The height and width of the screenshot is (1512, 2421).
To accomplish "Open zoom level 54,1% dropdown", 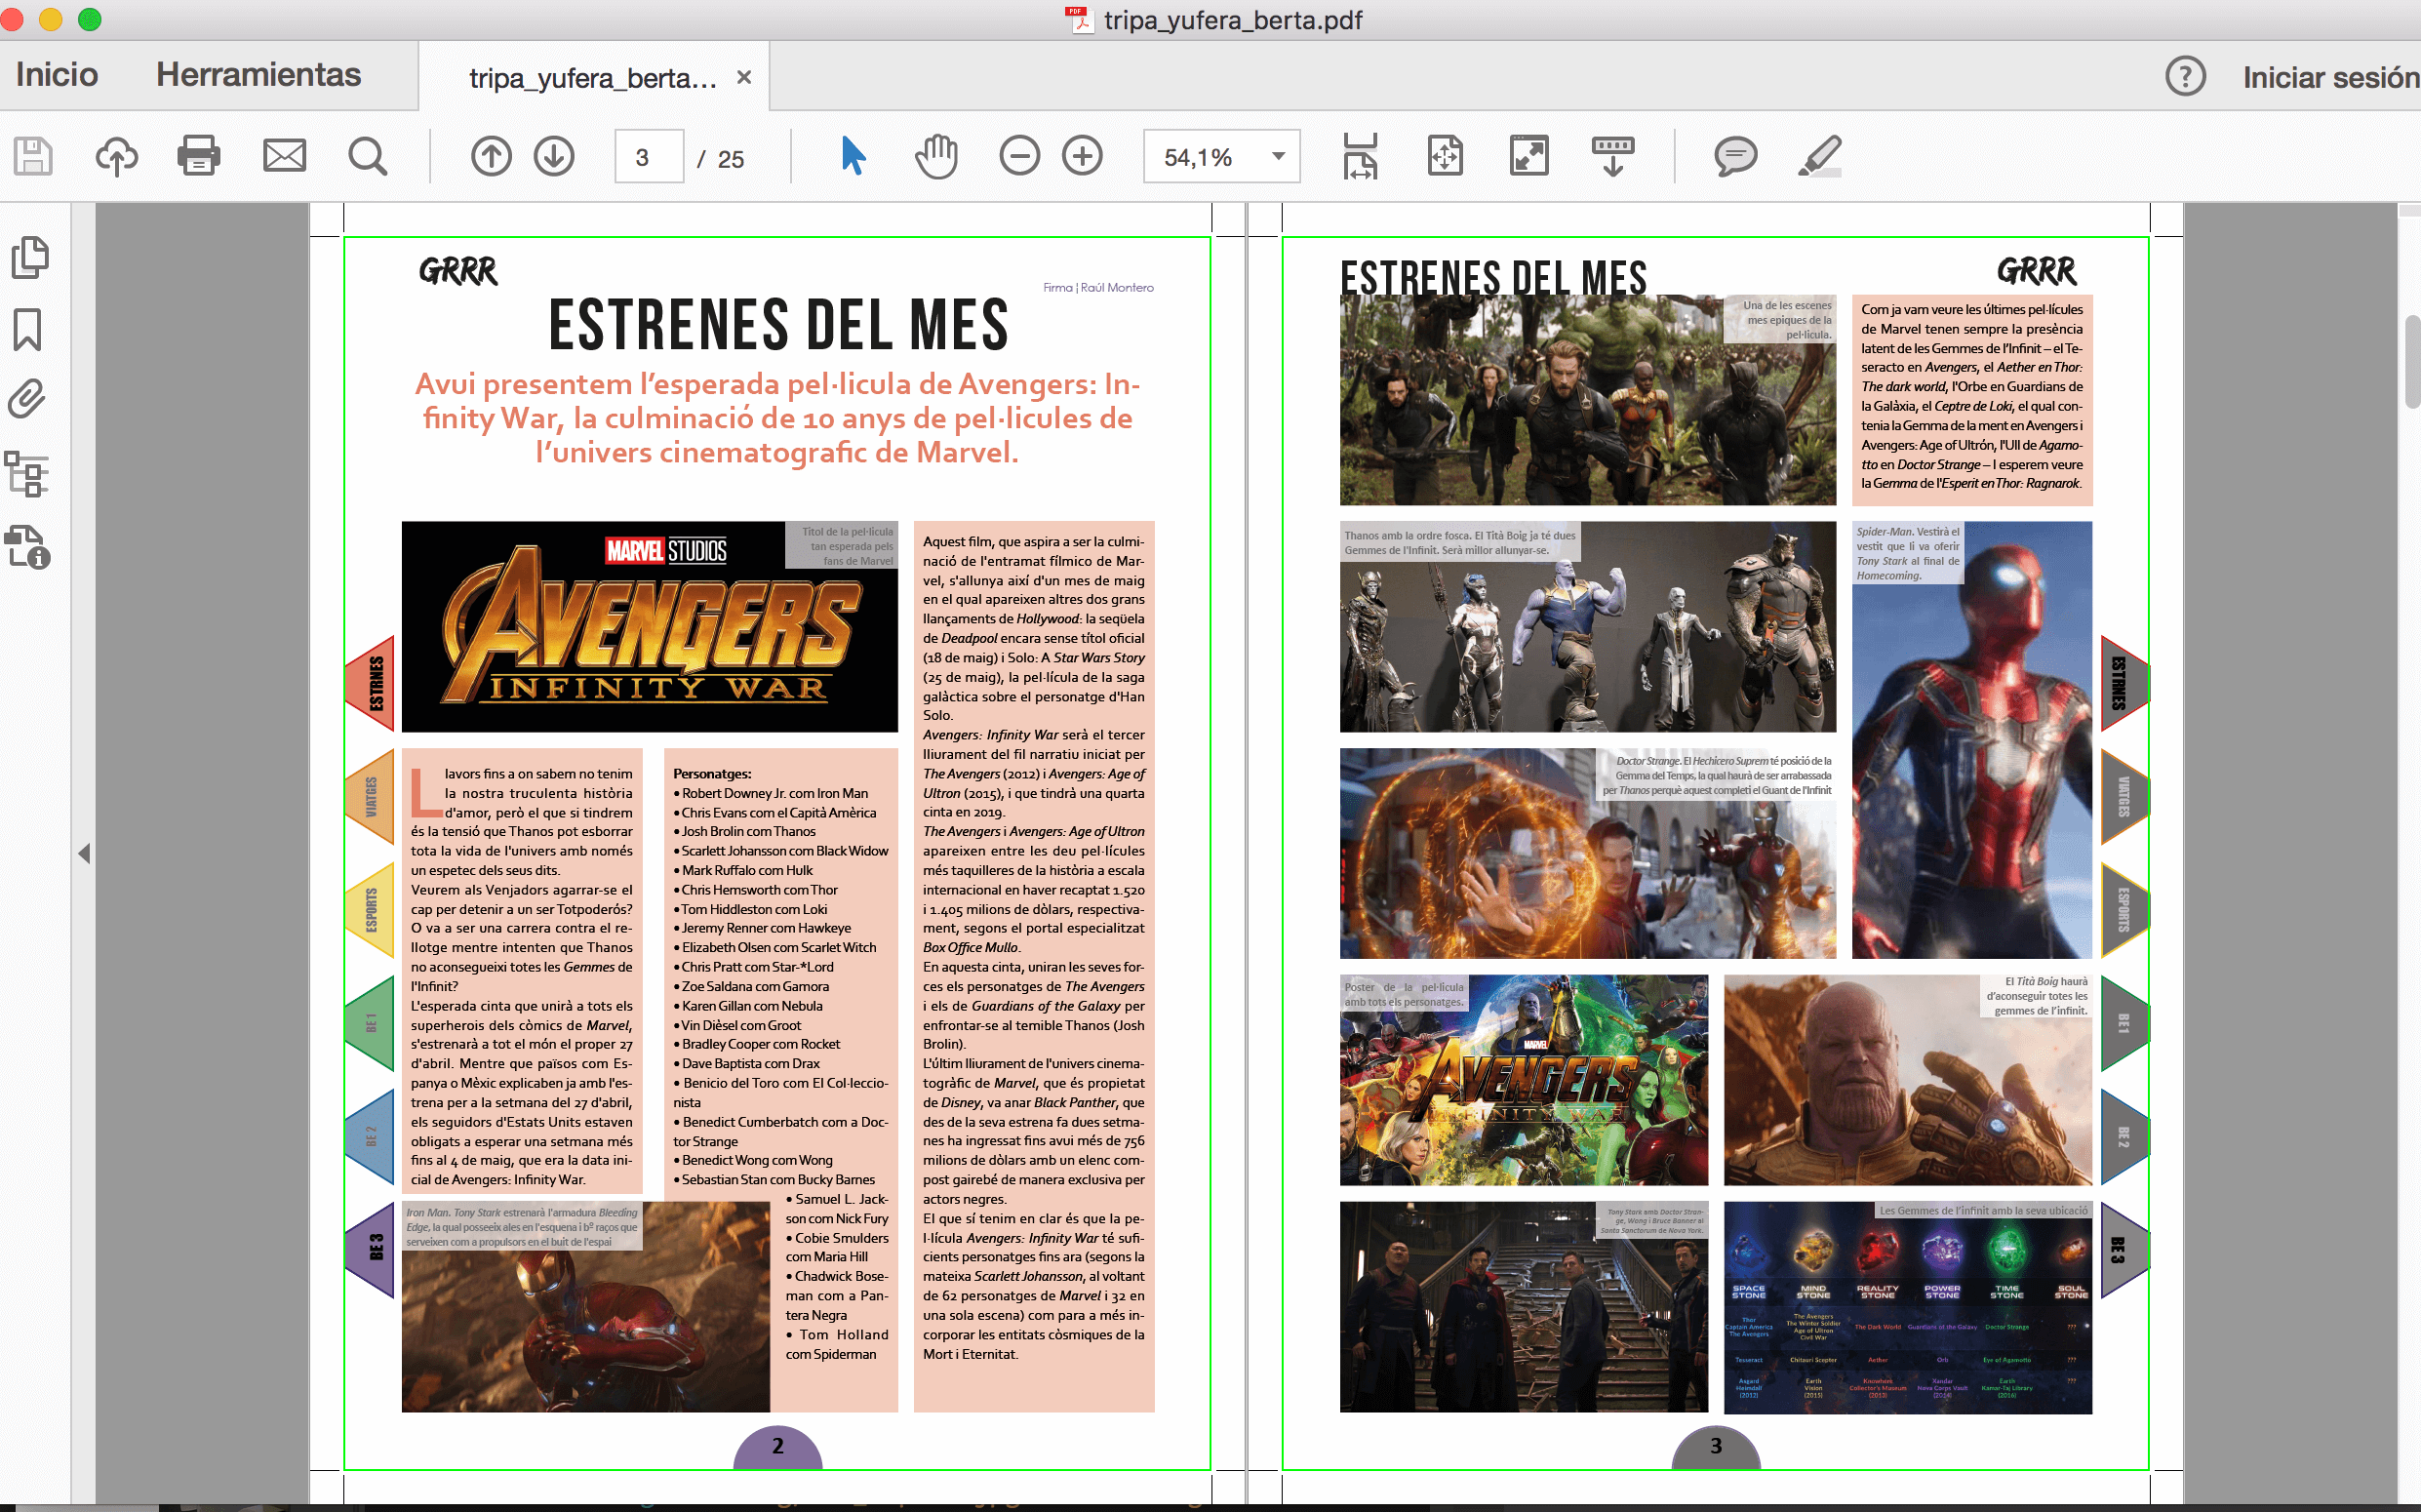I will [x=1222, y=157].
